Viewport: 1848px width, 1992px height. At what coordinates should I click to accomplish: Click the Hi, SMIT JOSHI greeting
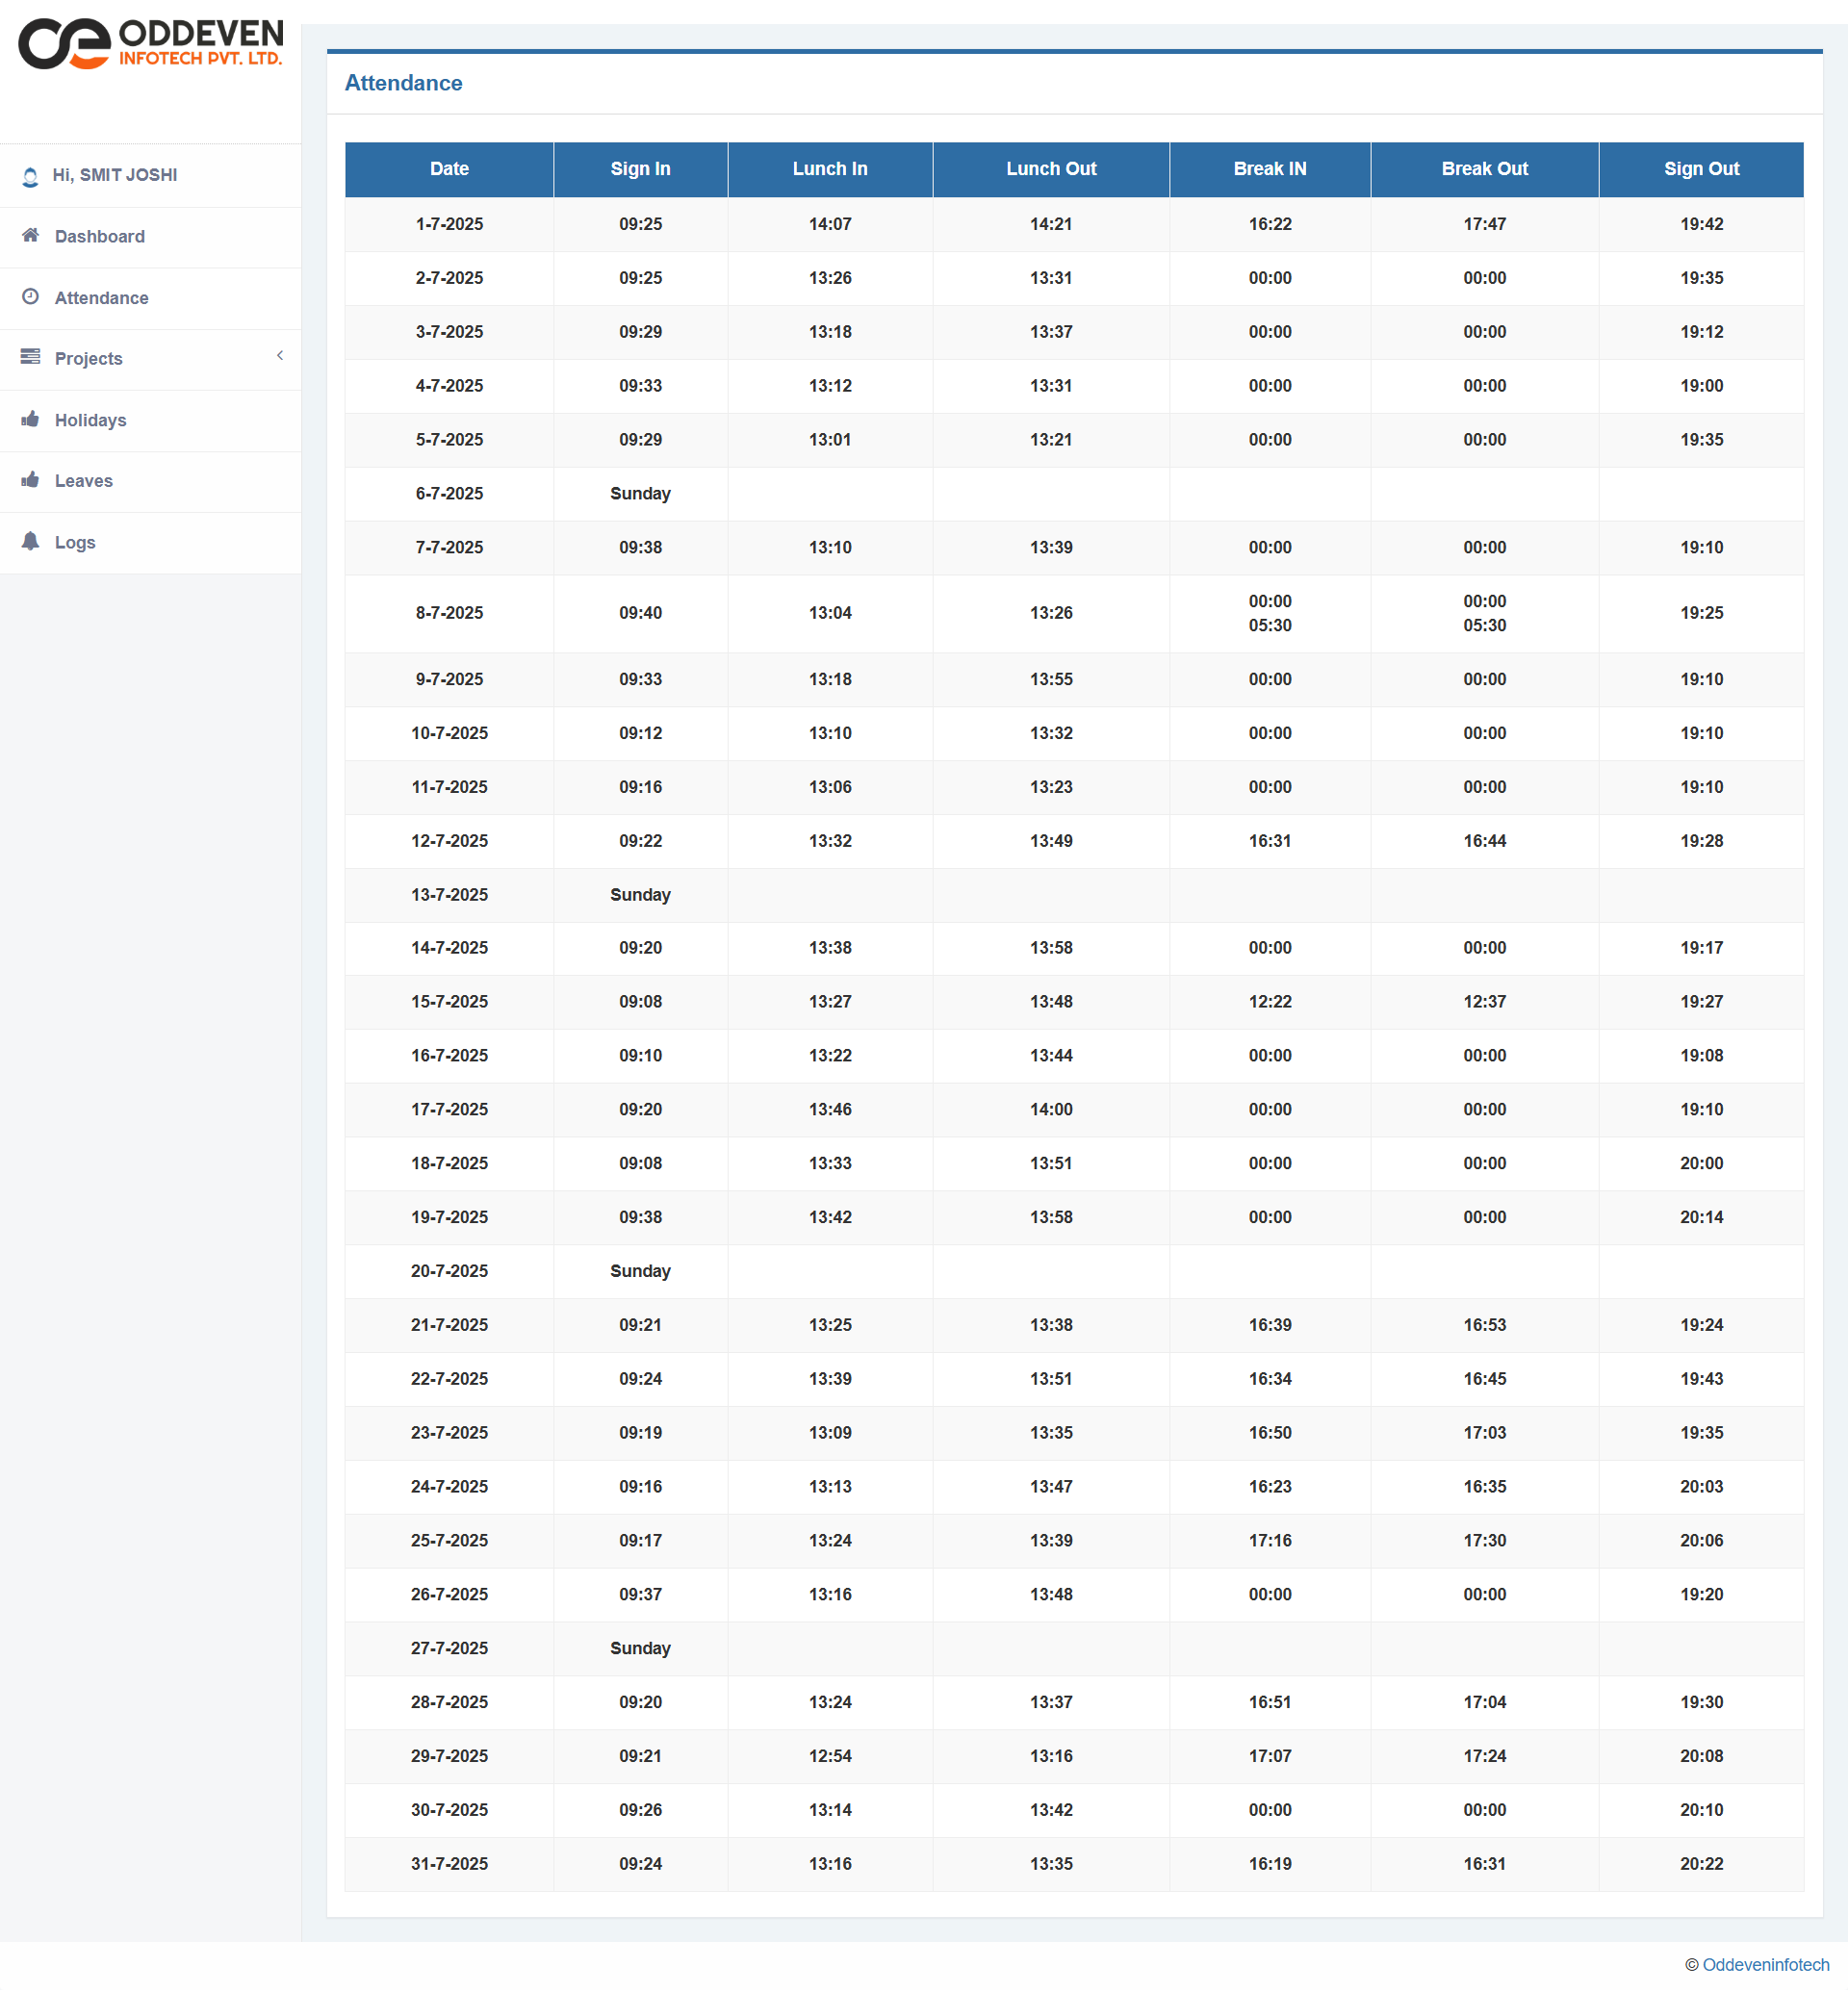[x=115, y=175]
